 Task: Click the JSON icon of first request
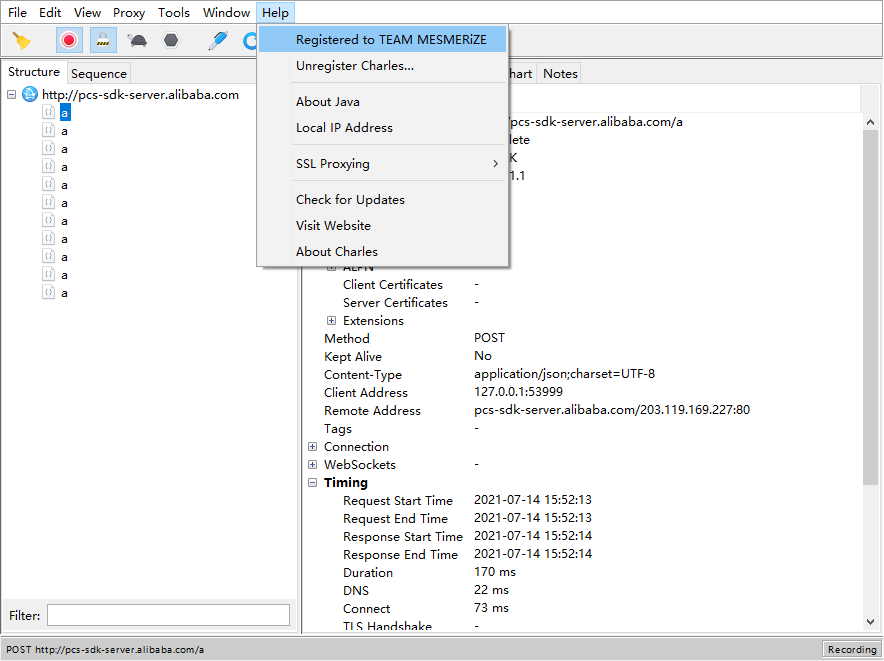(48, 112)
